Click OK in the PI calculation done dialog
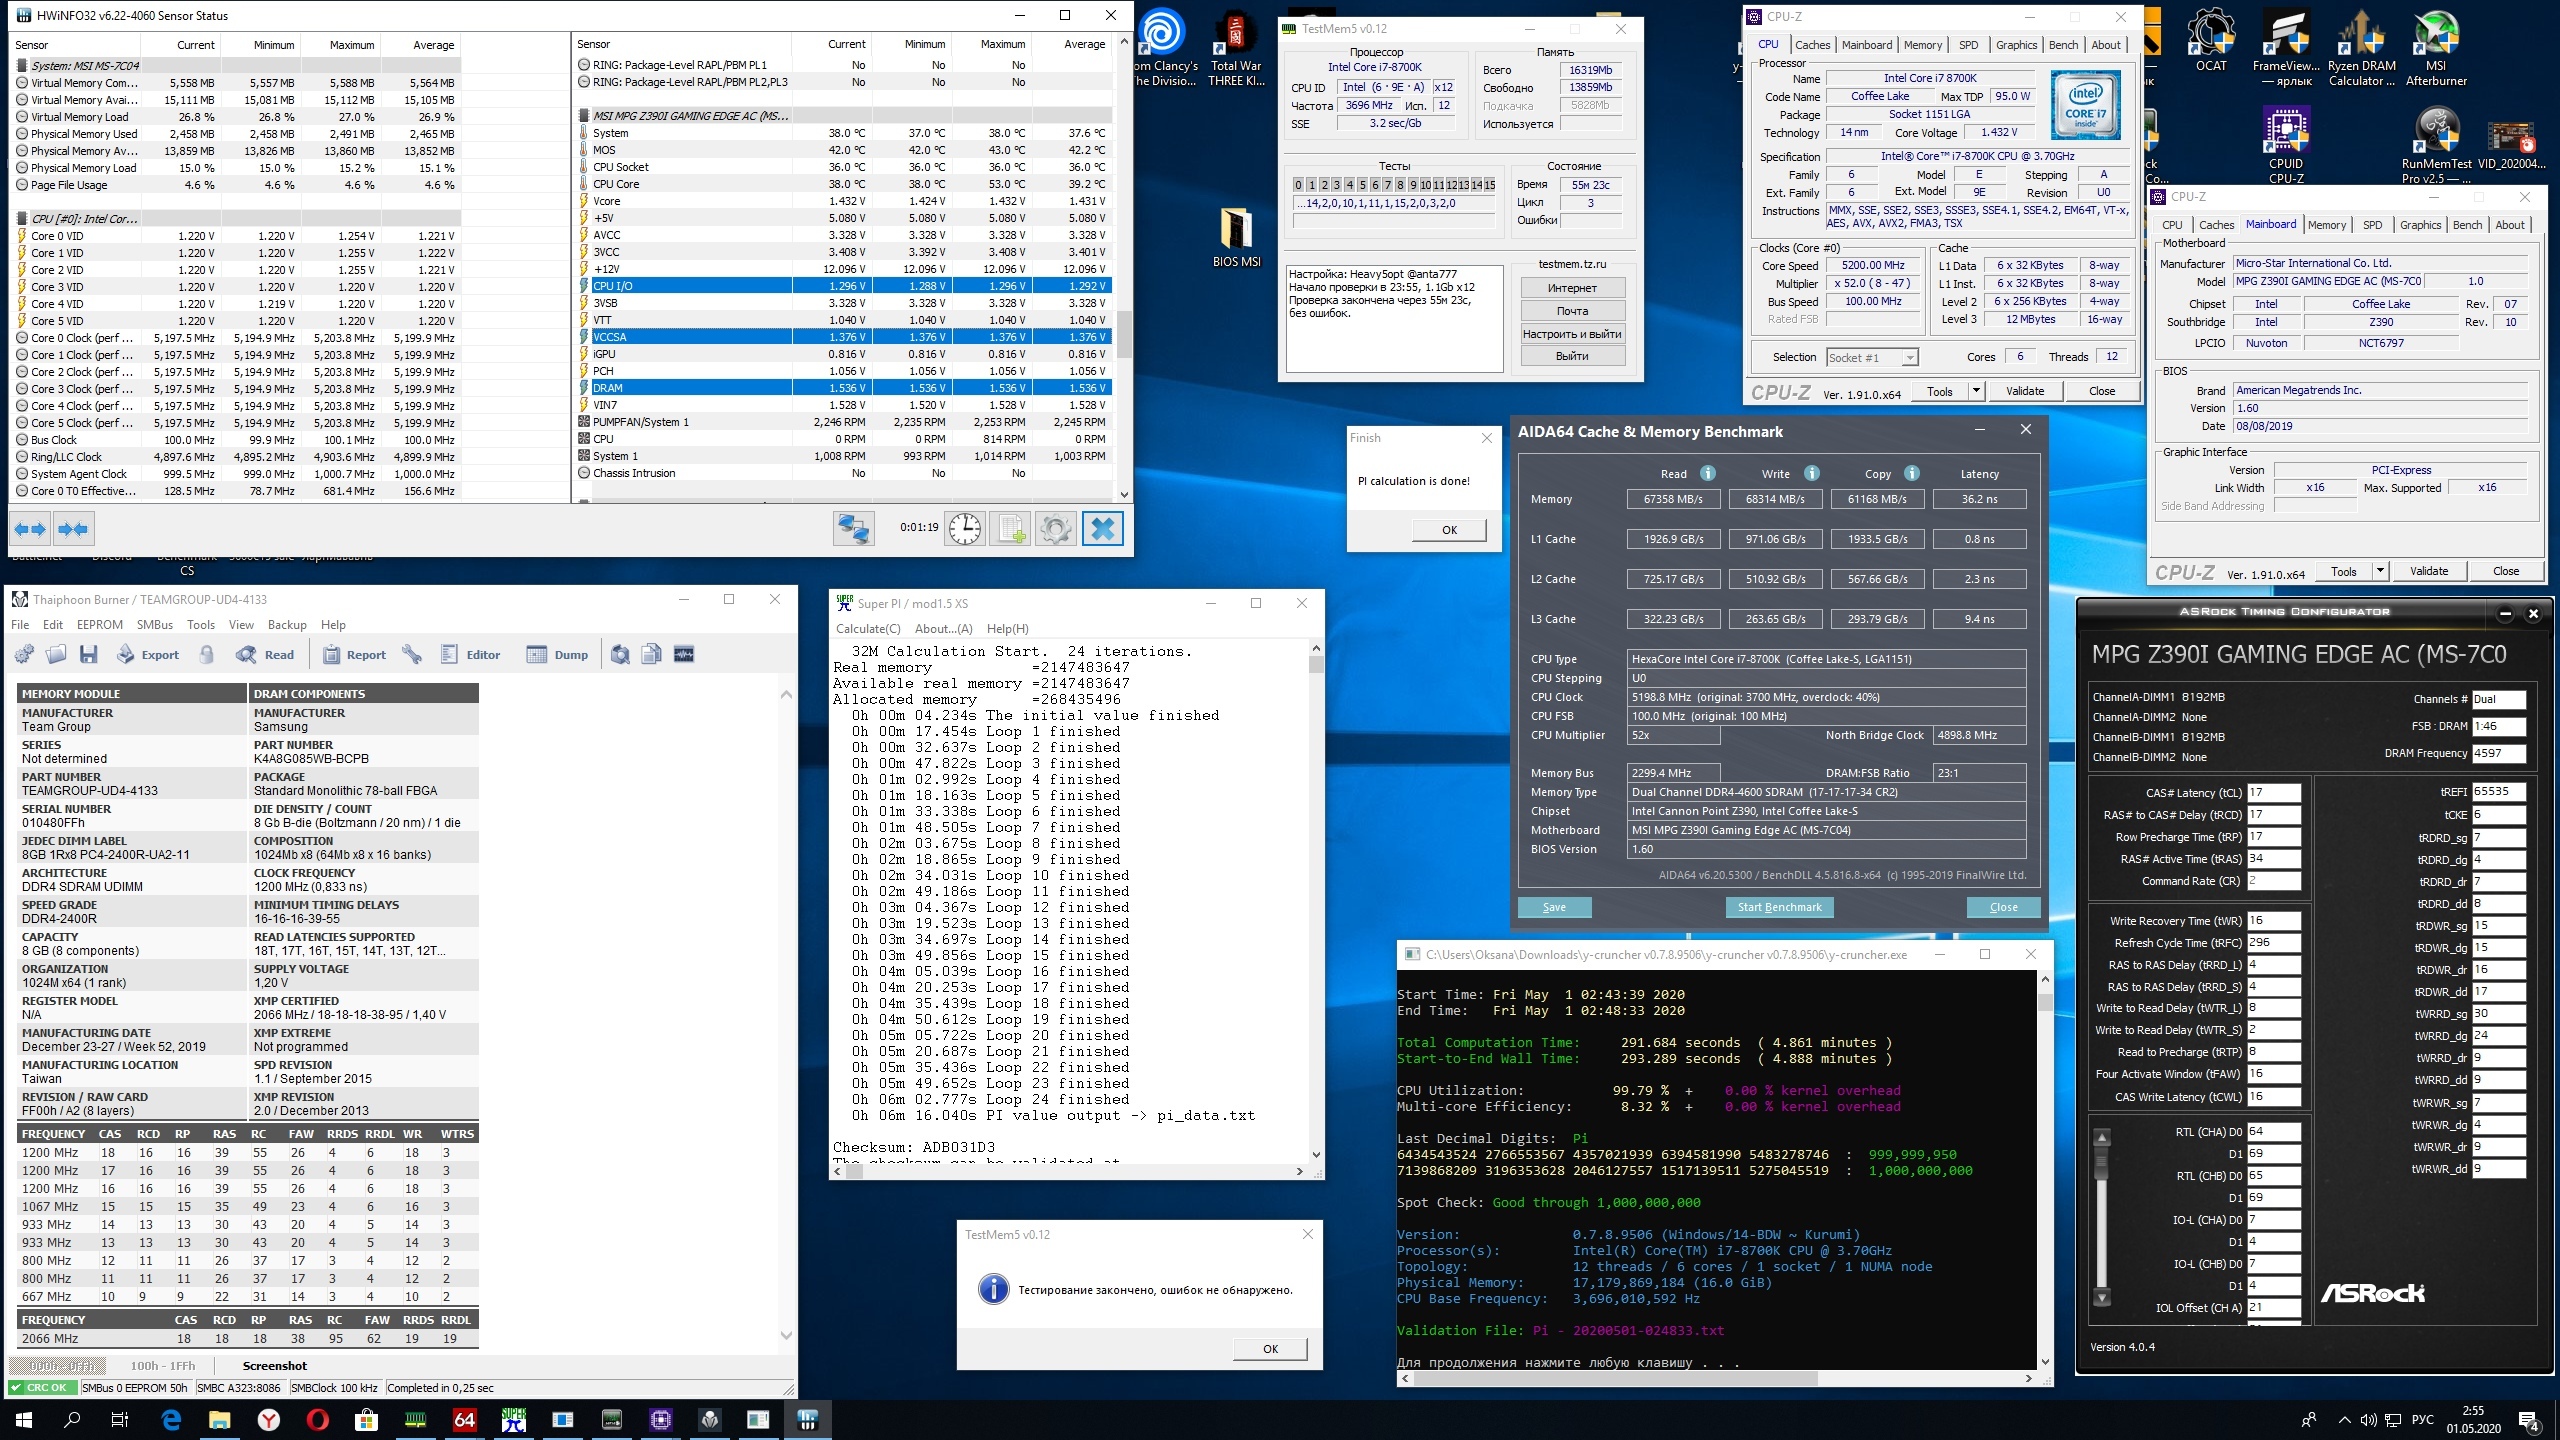2560x1440 pixels. [1449, 530]
